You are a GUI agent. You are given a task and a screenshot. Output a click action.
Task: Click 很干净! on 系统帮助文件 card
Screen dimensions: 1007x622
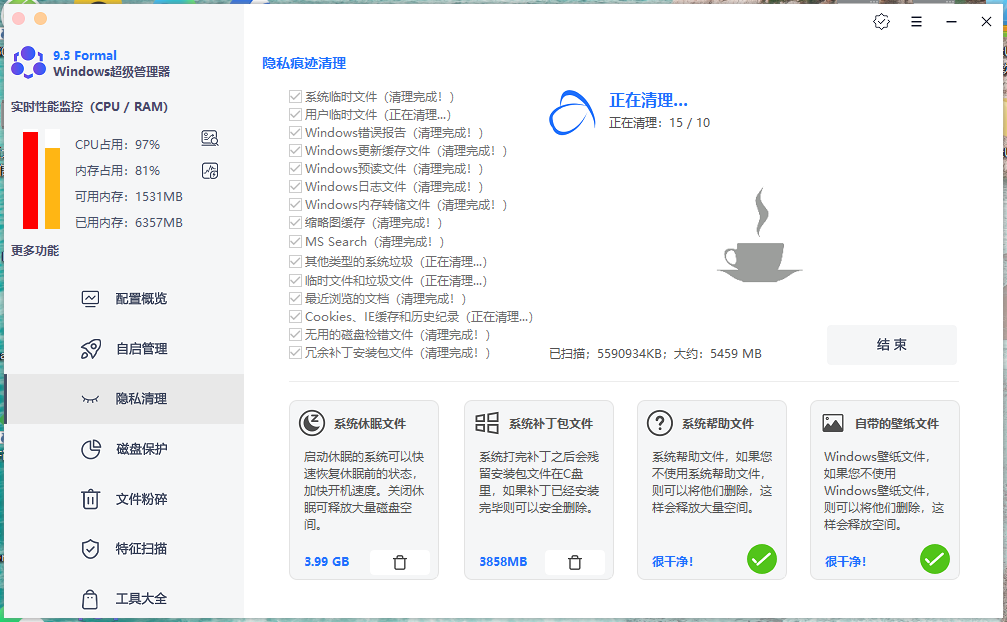point(672,562)
